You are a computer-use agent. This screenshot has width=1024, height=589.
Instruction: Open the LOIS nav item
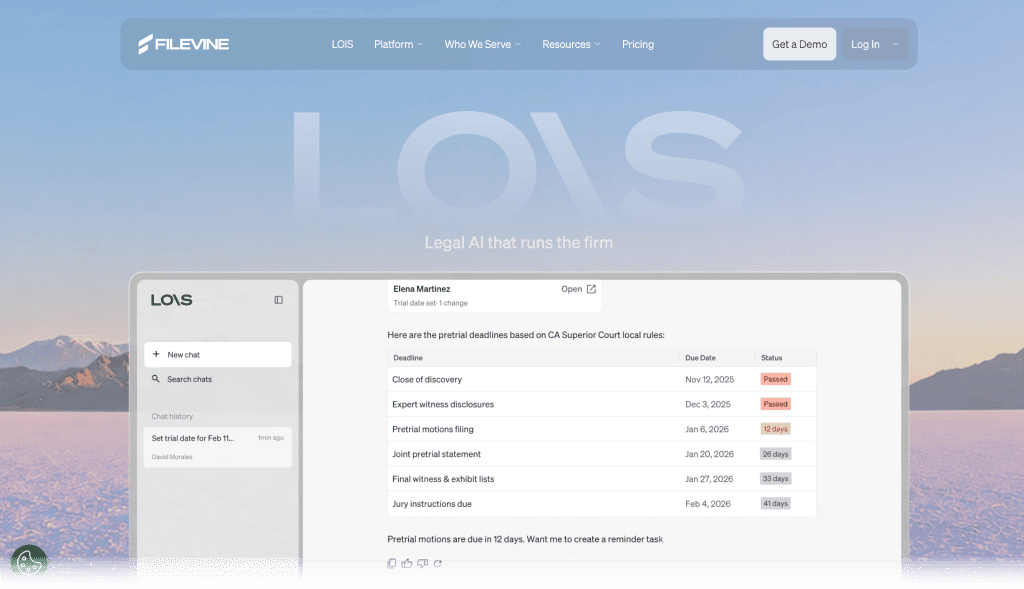tap(342, 44)
